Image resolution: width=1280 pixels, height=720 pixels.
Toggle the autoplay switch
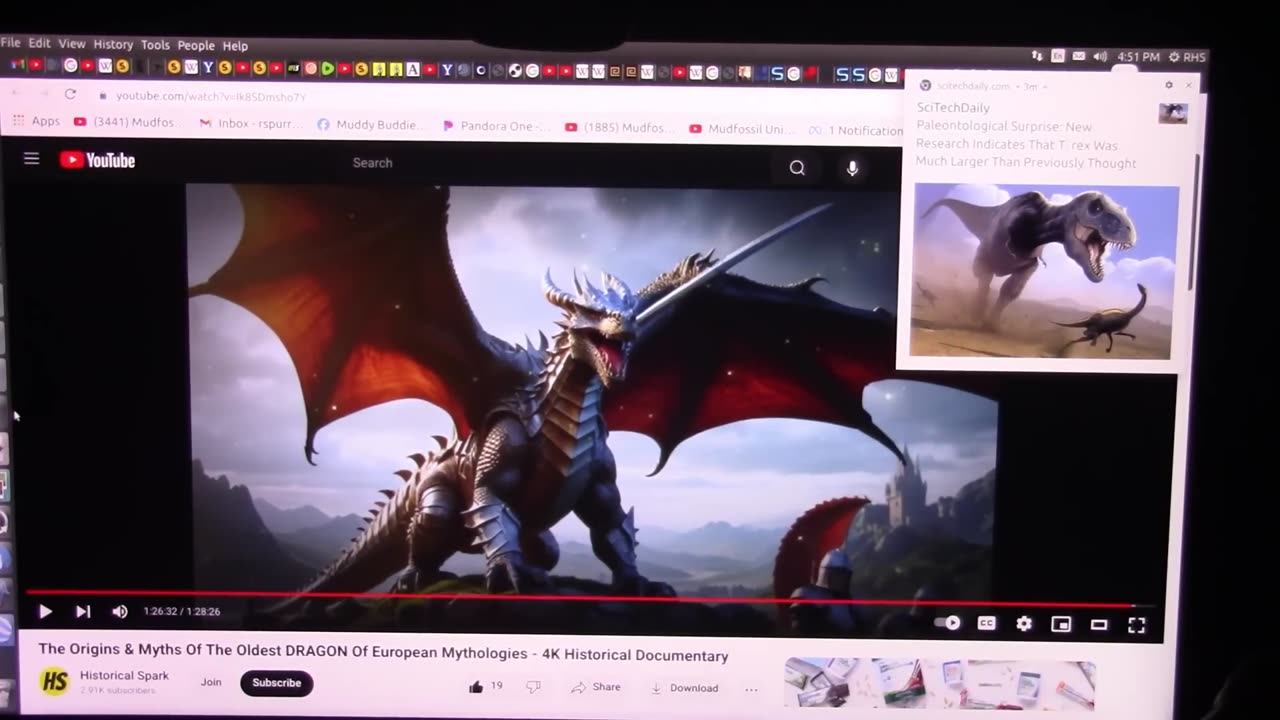pyautogui.click(x=947, y=623)
